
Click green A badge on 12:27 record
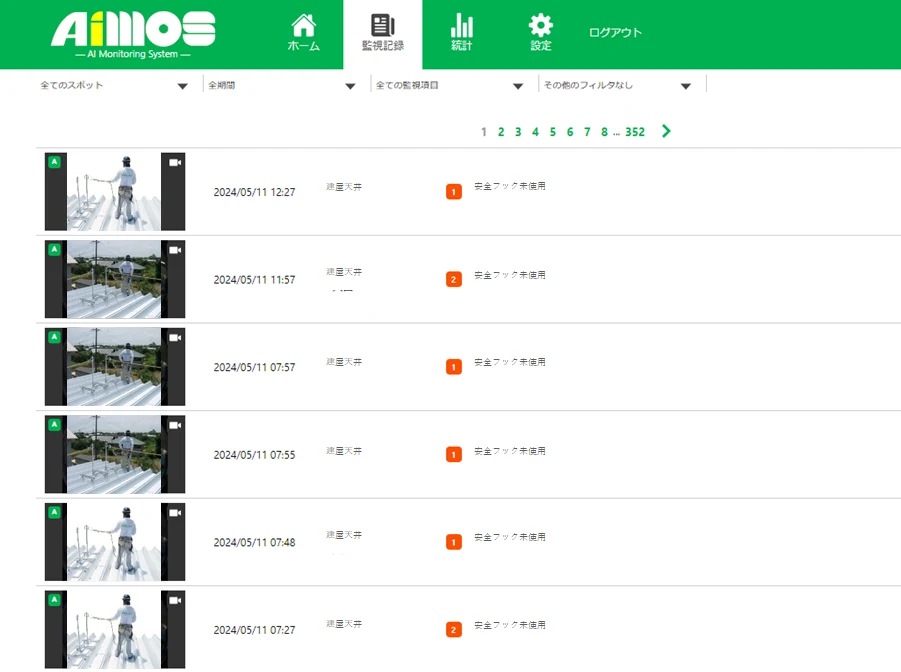coord(55,162)
